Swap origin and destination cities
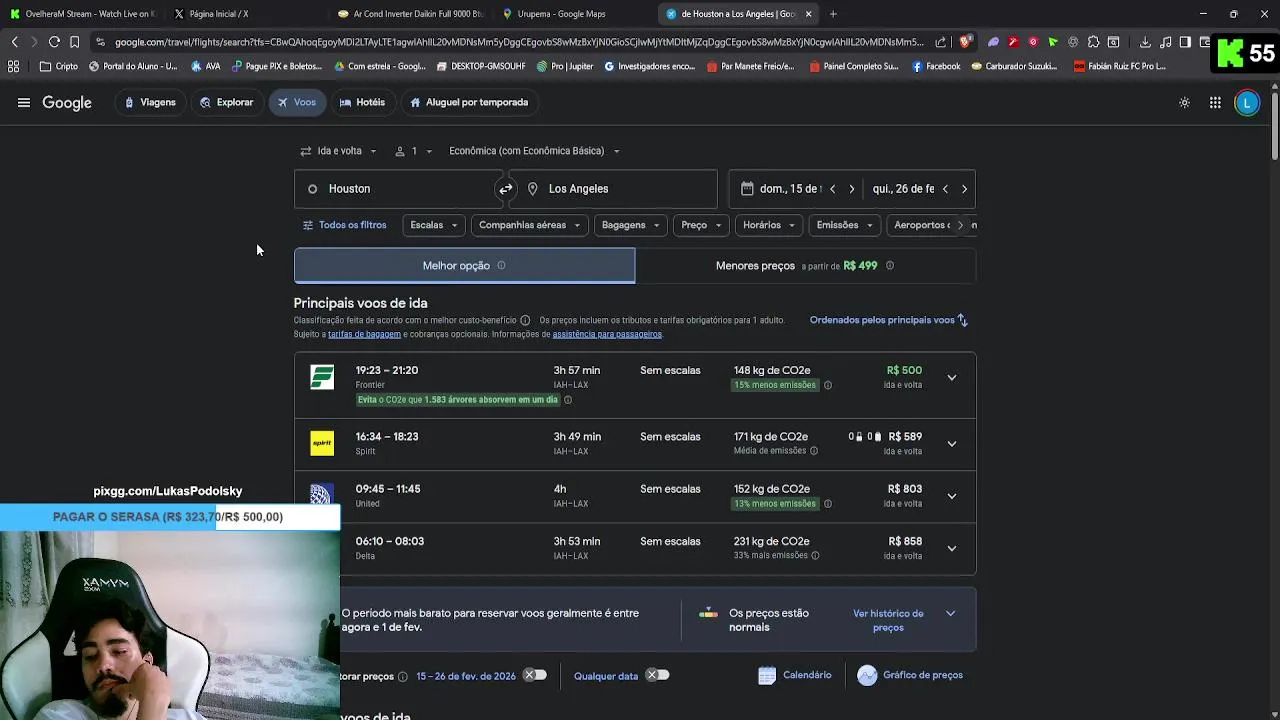This screenshot has height=720, width=1280. [506, 188]
